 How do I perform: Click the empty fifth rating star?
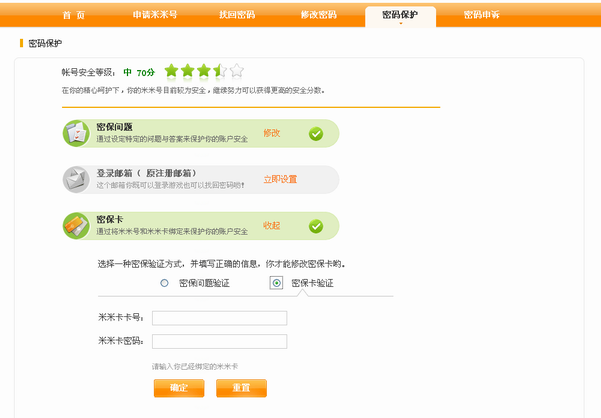[x=236, y=71]
